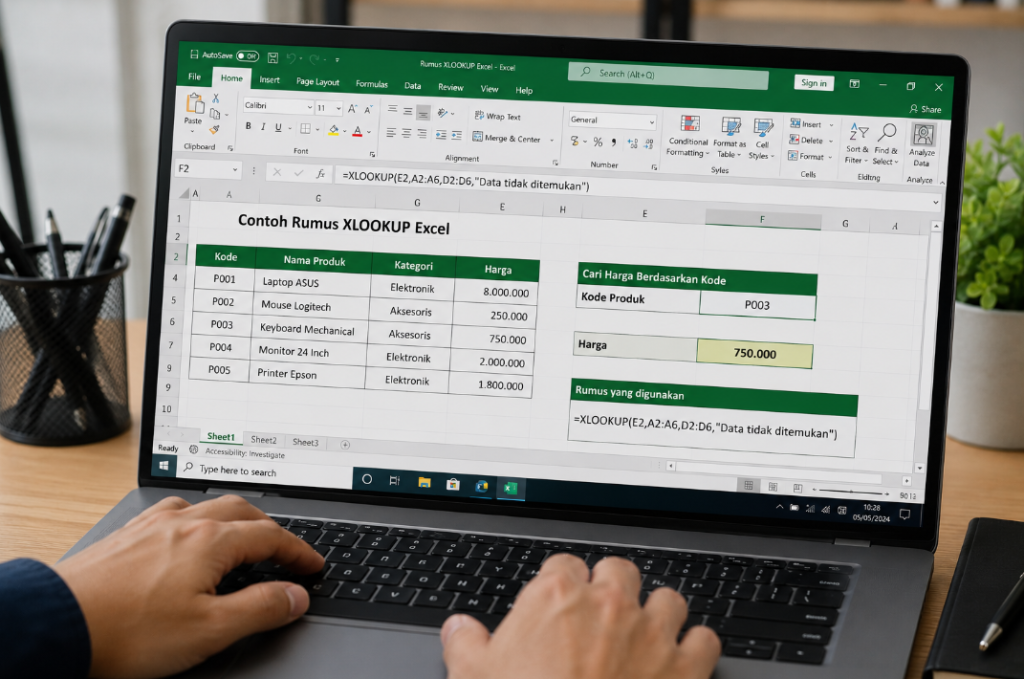Click the yellow Fill Color swatch
Viewport: 1024px width, 679px height.
tap(334, 130)
